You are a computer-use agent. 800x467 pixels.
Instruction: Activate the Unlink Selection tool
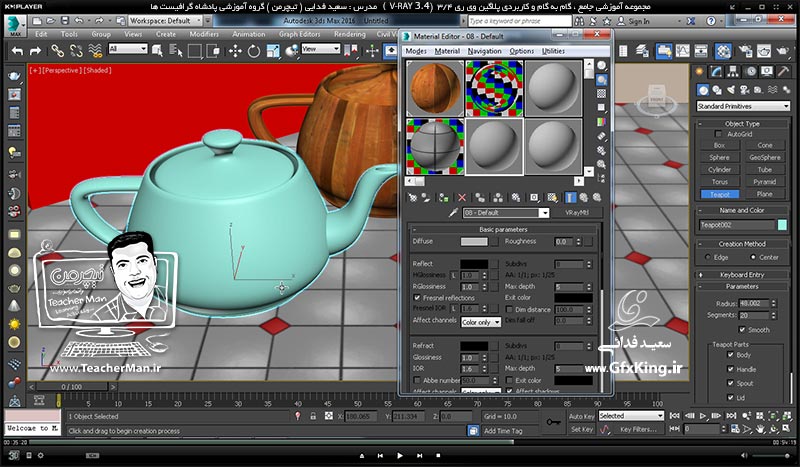click(76, 51)
